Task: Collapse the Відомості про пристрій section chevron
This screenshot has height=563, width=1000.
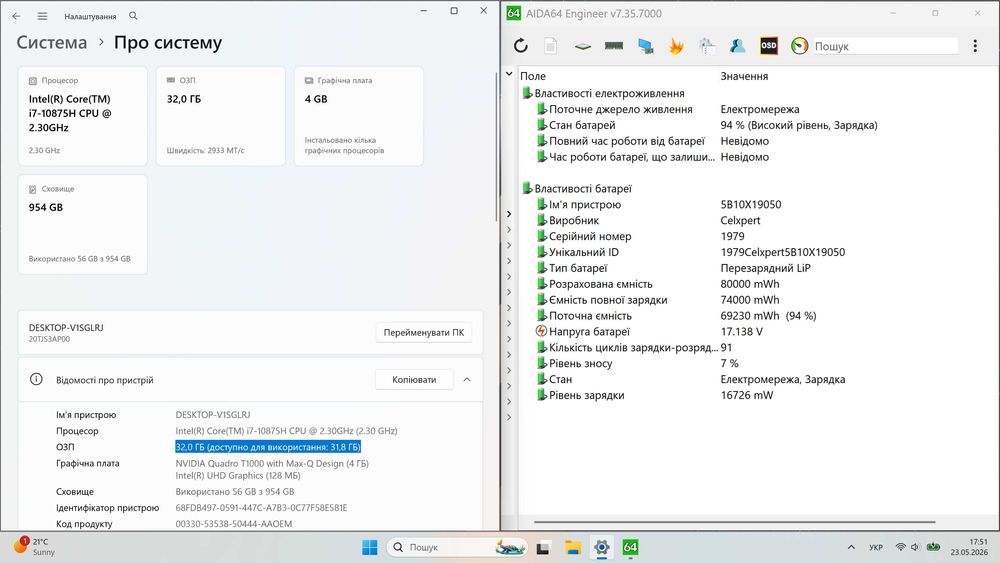Action: [x=467, y=379]
